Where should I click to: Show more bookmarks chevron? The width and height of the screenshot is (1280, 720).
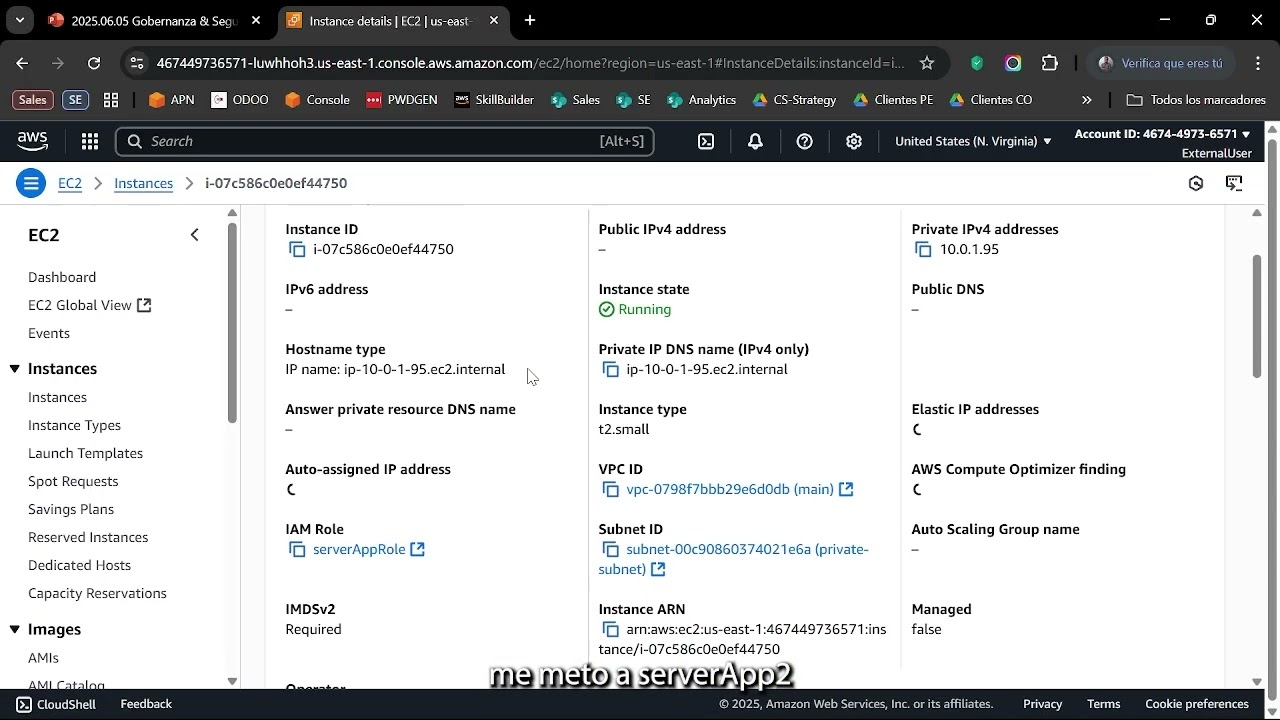click(1087, 100)
